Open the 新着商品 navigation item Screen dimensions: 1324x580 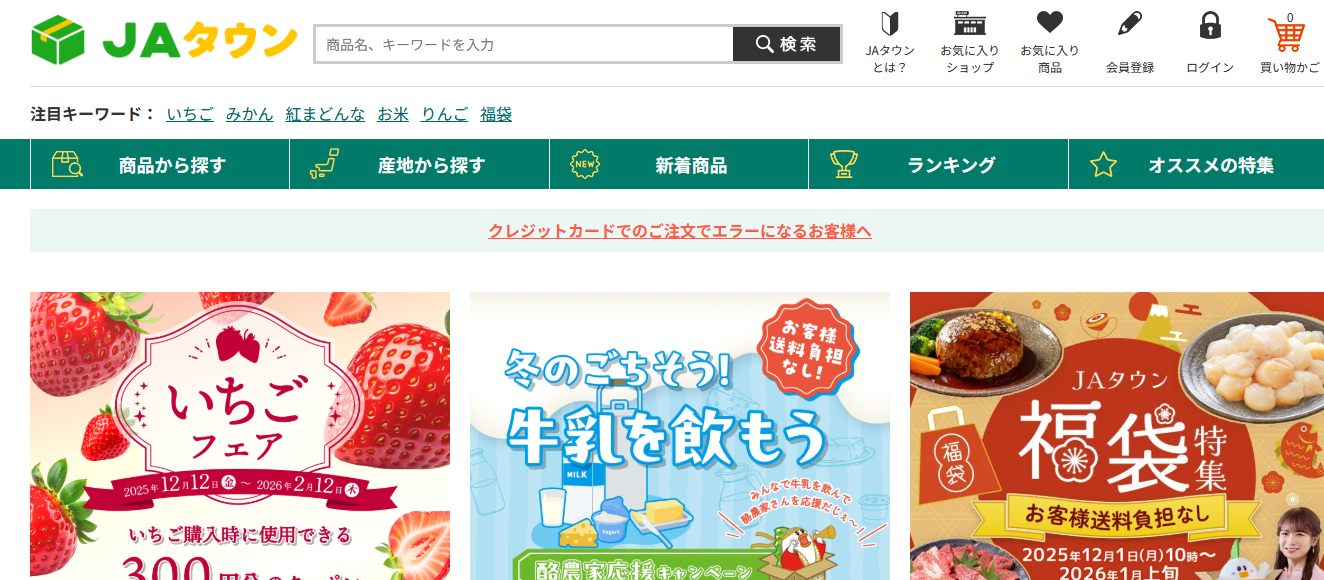click(679, 165)
